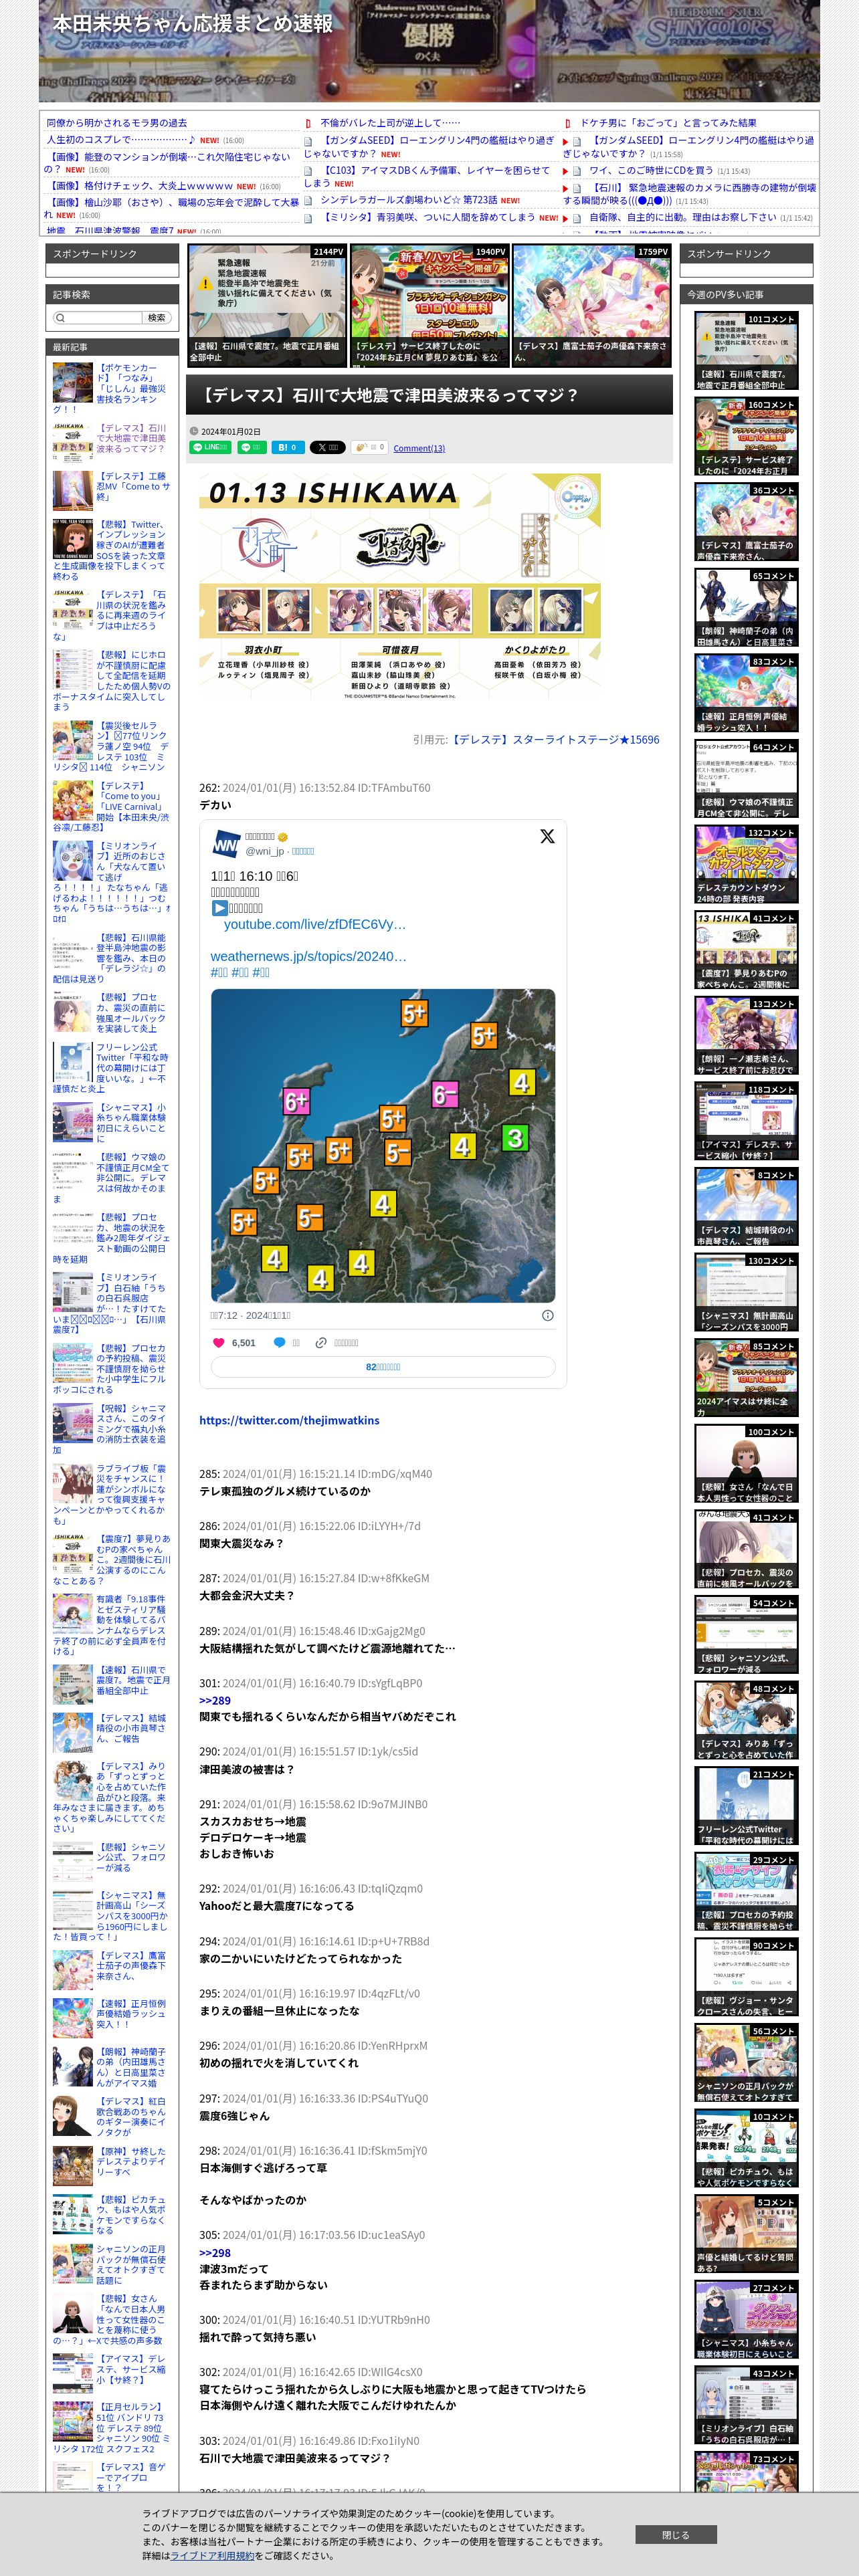Click the hashtags line in tweet

240,972
